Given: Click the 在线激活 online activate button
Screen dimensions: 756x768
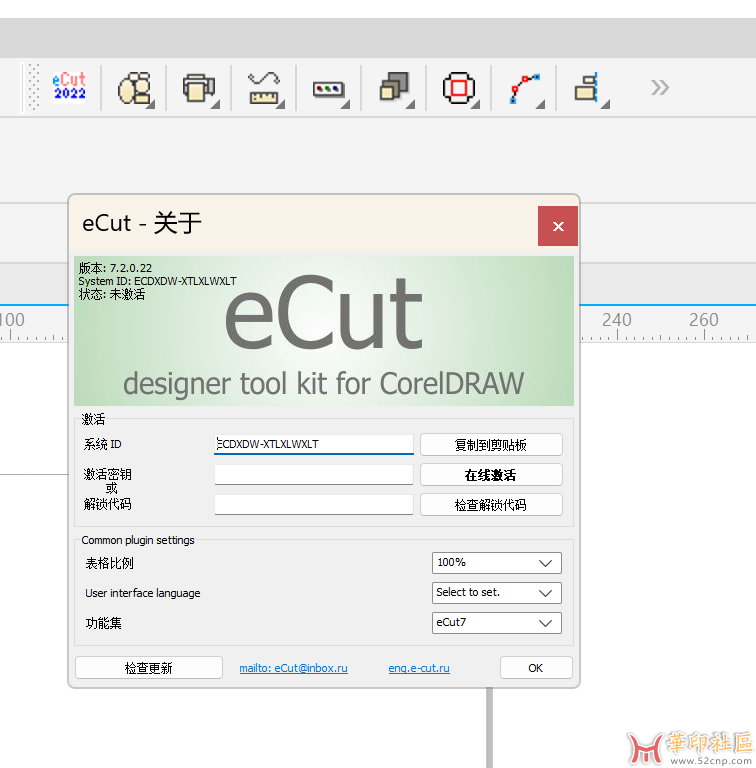Looking at the screenshot, I should pos(491,475).
